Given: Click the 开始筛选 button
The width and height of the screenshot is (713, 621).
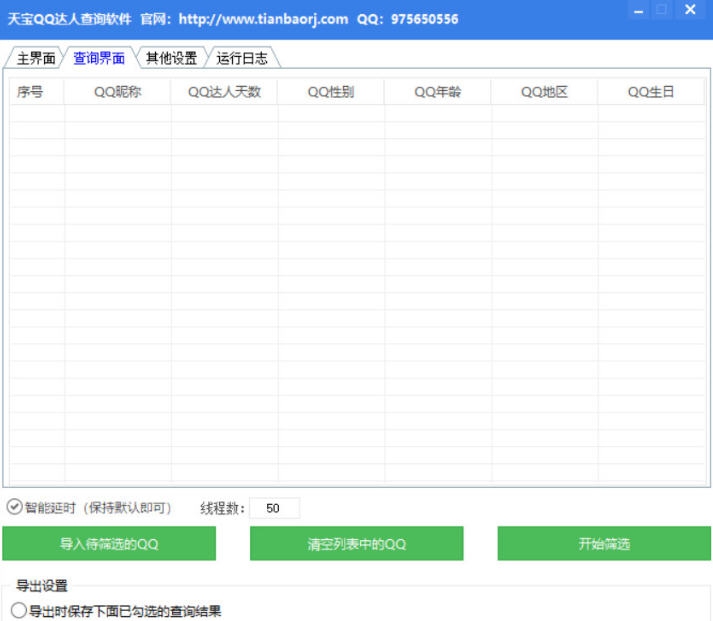Looking at the screenshot, I should 604,543.
